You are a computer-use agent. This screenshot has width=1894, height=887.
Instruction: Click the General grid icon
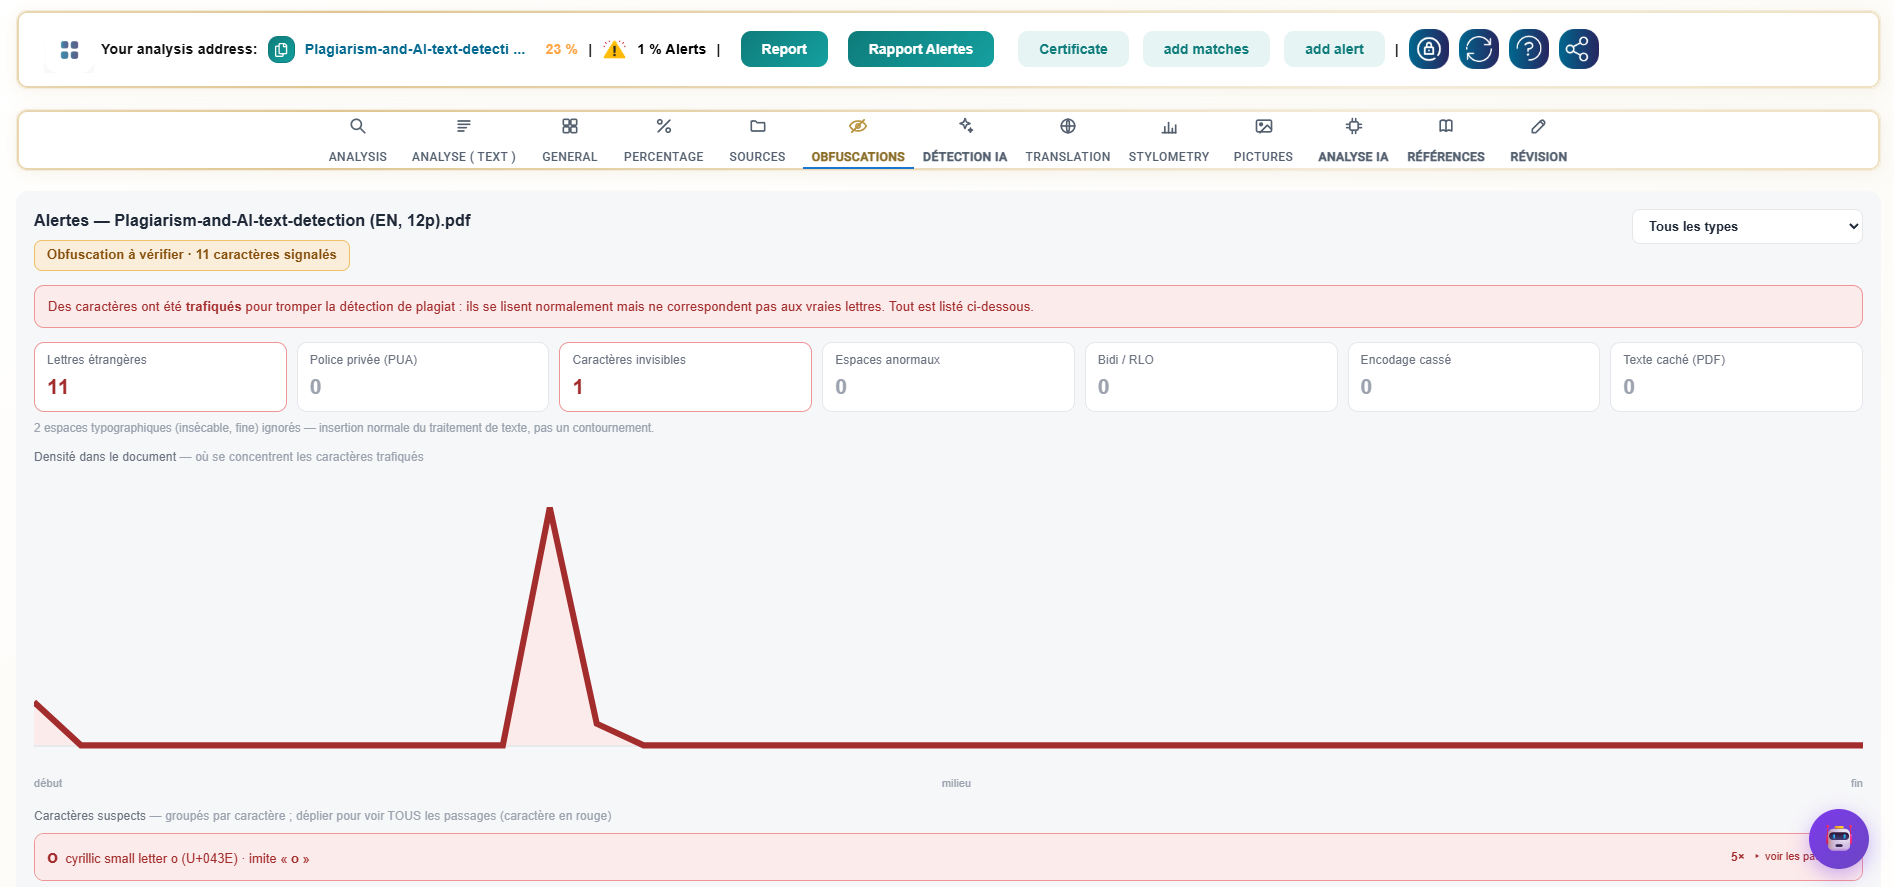pyautogui.click(x=570, y=126)
